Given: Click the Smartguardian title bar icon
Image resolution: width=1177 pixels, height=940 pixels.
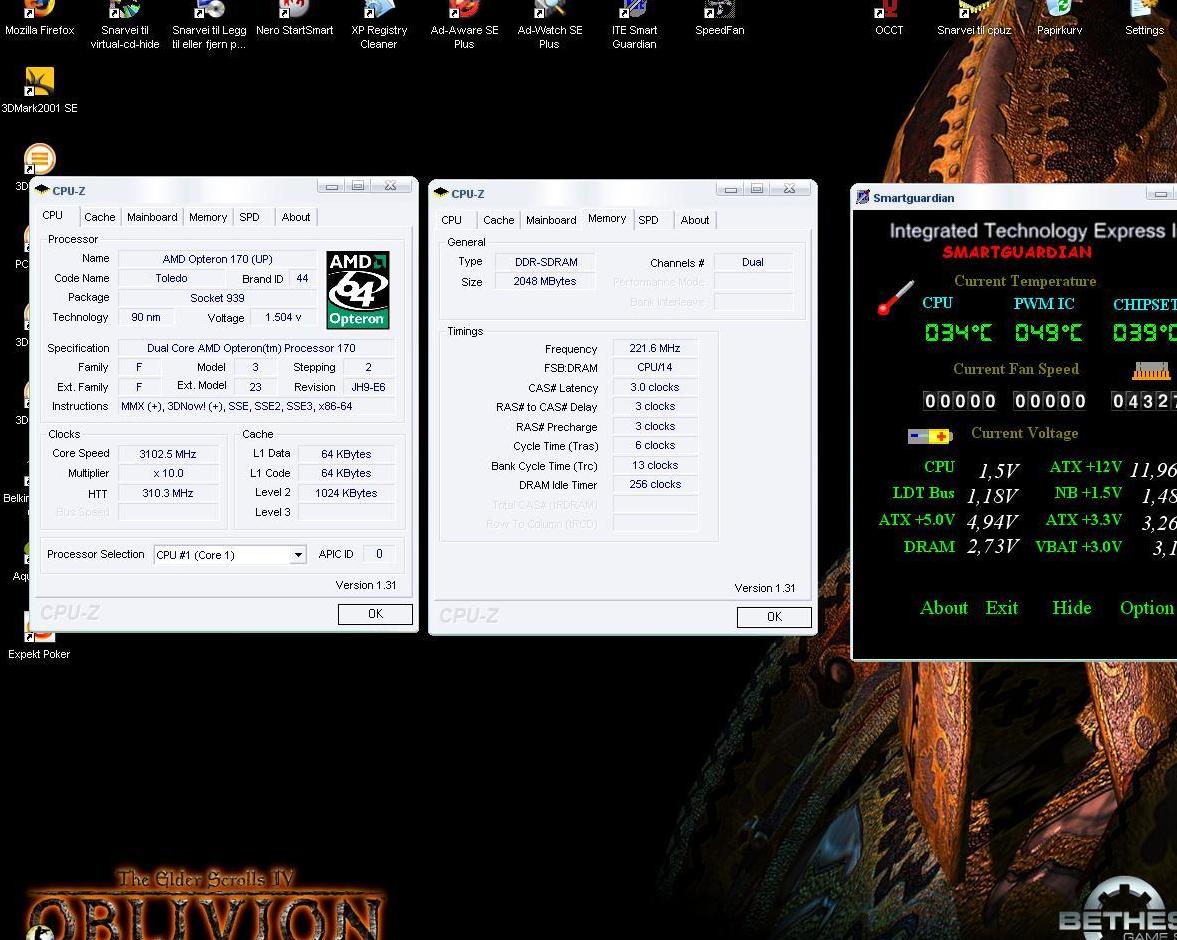Looking at the screenshot, I should pyautogui.click(x=863, y=197).
